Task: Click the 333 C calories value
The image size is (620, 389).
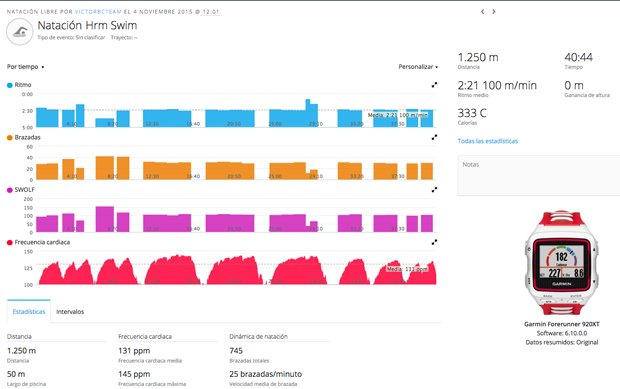Action: point(472,113)
